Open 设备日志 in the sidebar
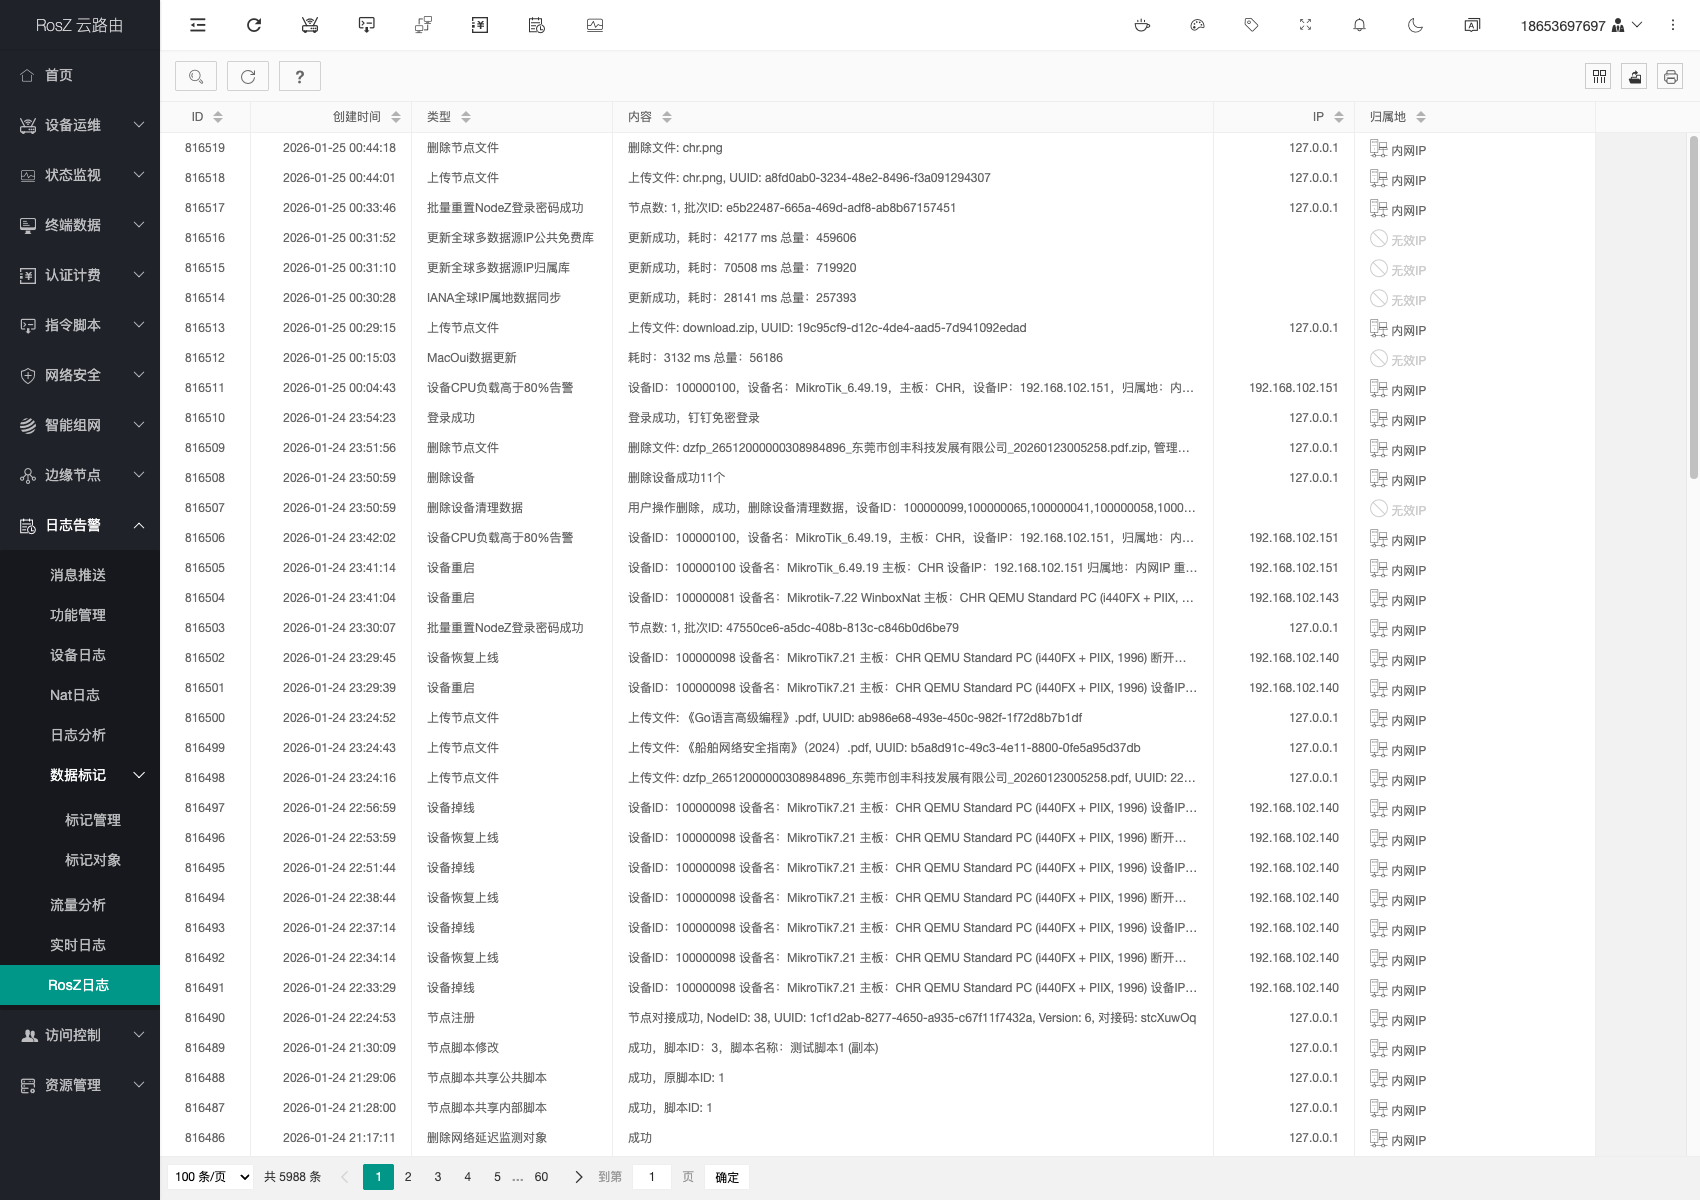Image resolution: width=1700 pixels, height=1200 pixels. (78, 655)
